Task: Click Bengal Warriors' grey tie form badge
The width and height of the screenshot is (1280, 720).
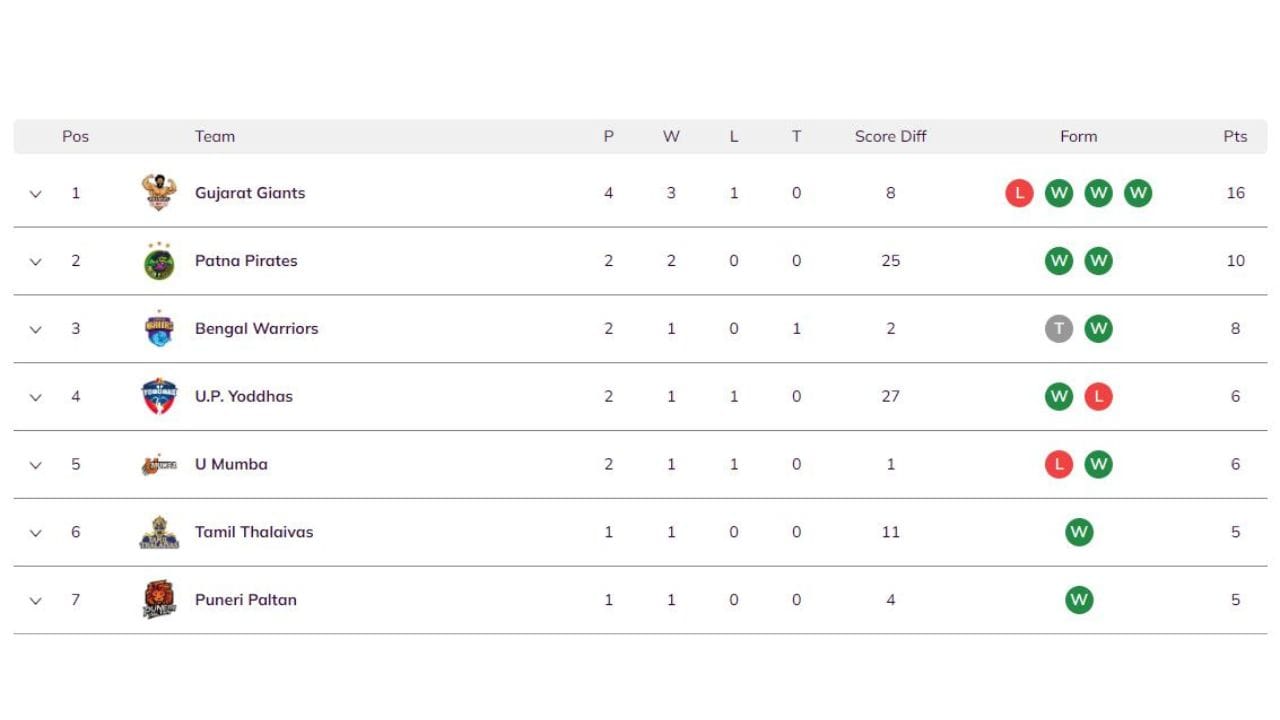Action: point(1059,329)
